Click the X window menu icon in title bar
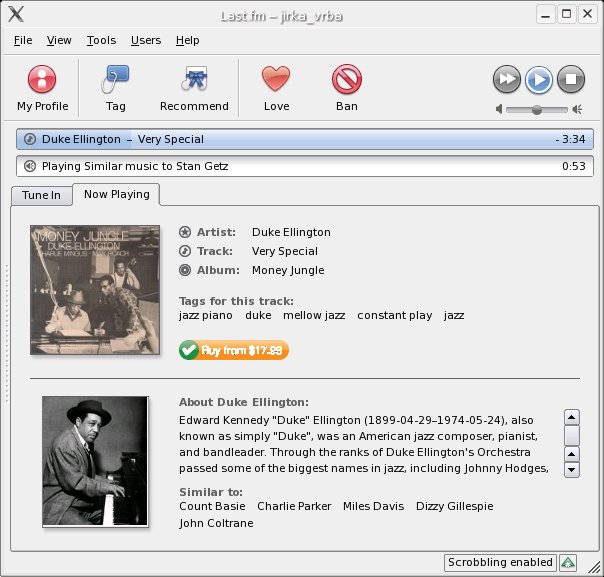604x577 pixels. pyautogui.click(x=16, y=14)
